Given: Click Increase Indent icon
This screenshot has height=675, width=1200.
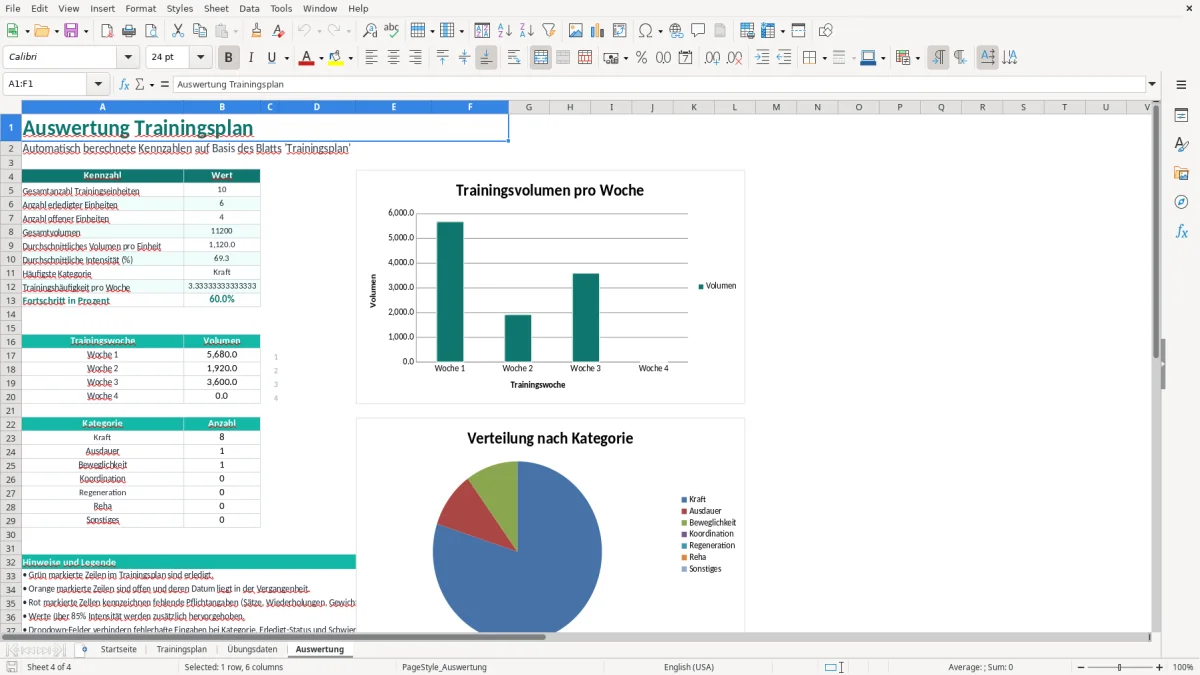Looking at the screenshot, I should pyautogui.click(x=762, y=58).
